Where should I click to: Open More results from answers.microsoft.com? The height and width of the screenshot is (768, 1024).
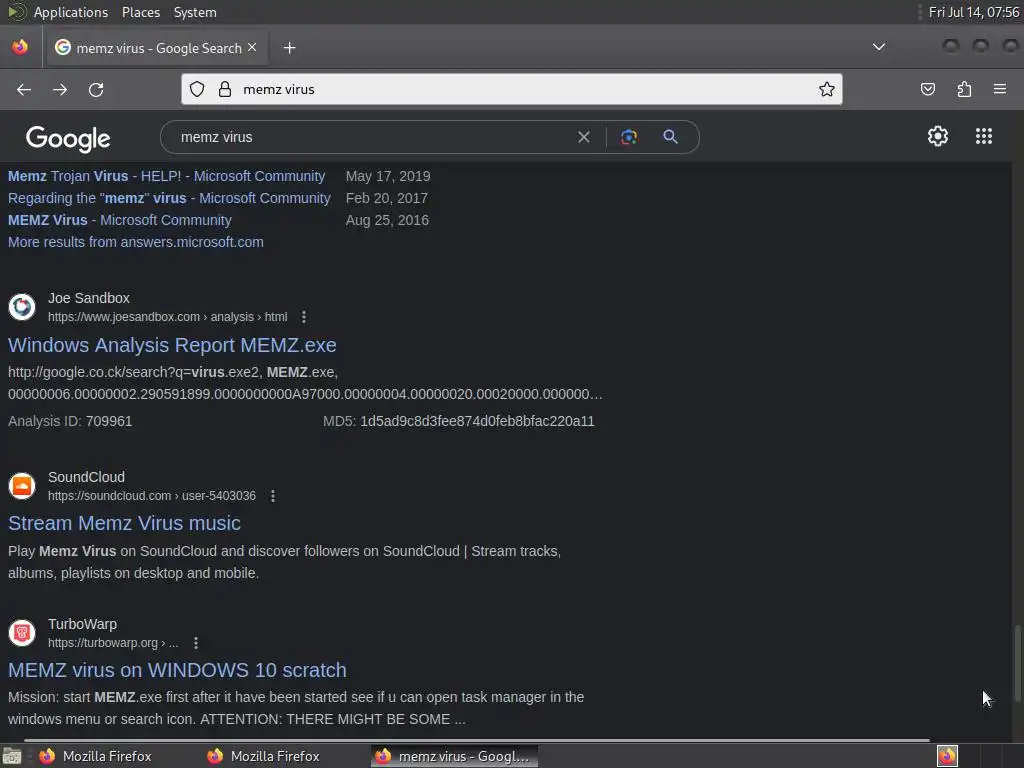(136, 242)
